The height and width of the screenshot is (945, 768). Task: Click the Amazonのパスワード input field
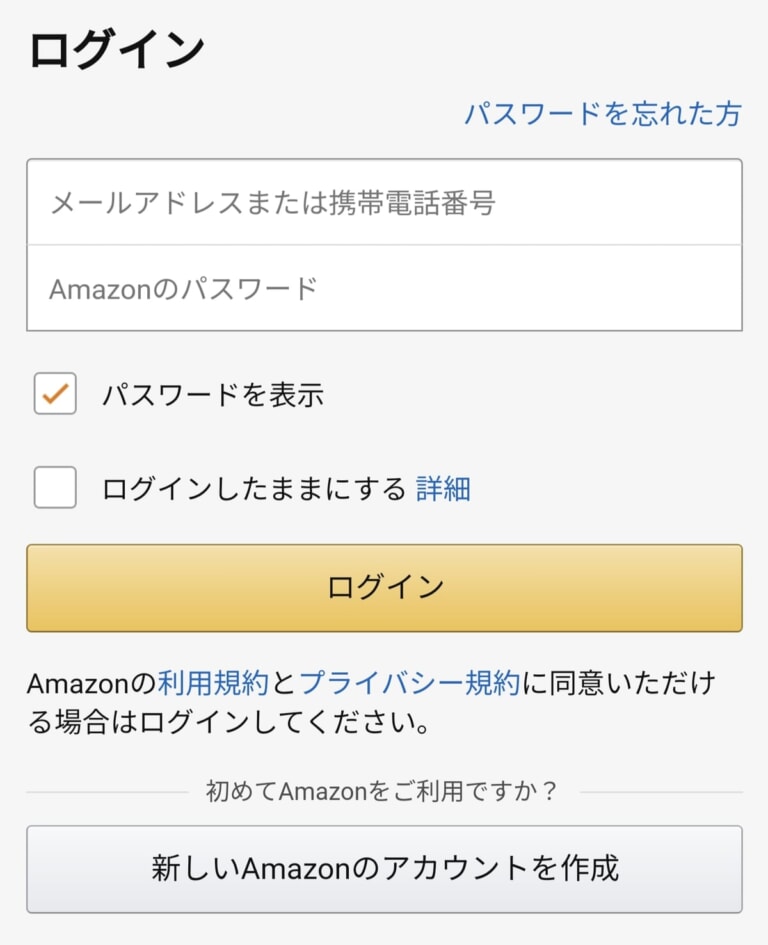(384, 287)
